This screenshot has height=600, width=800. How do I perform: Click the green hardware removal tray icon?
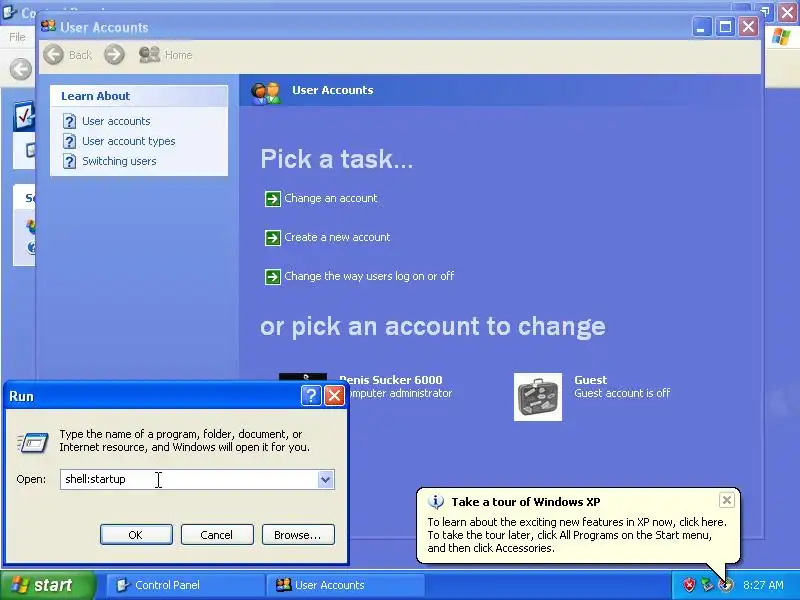[707, 585]
